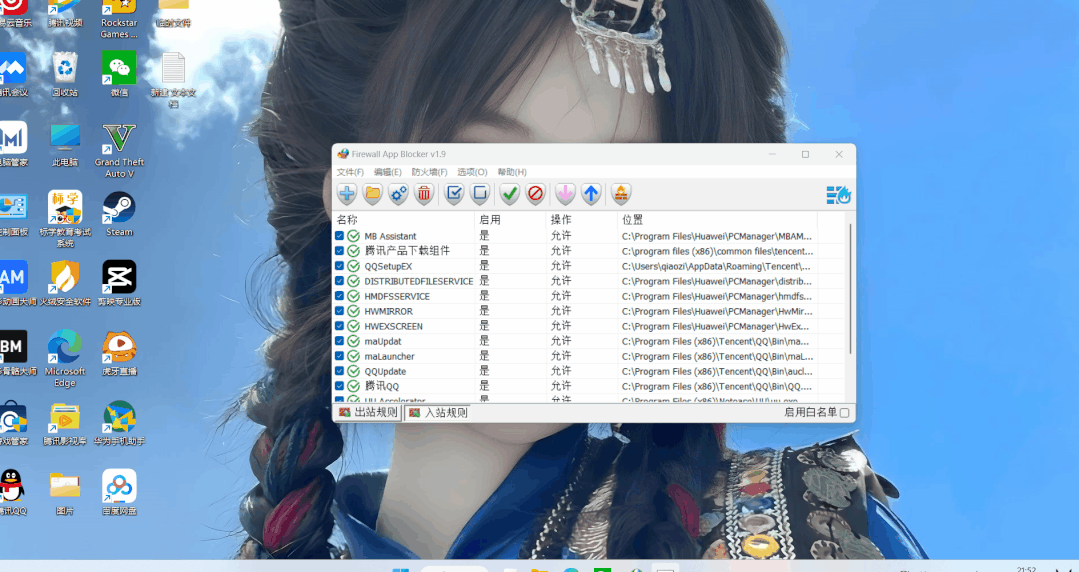Open the 文件(F) menu
Image resolution: width=1079 pixels, height=572 pixels.
pos(350,172)
